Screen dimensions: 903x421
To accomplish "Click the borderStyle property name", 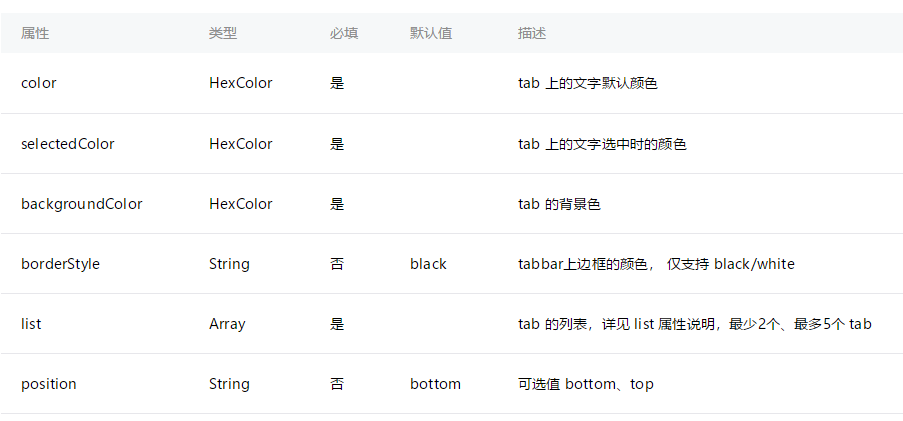I will [x=60, y=264].
